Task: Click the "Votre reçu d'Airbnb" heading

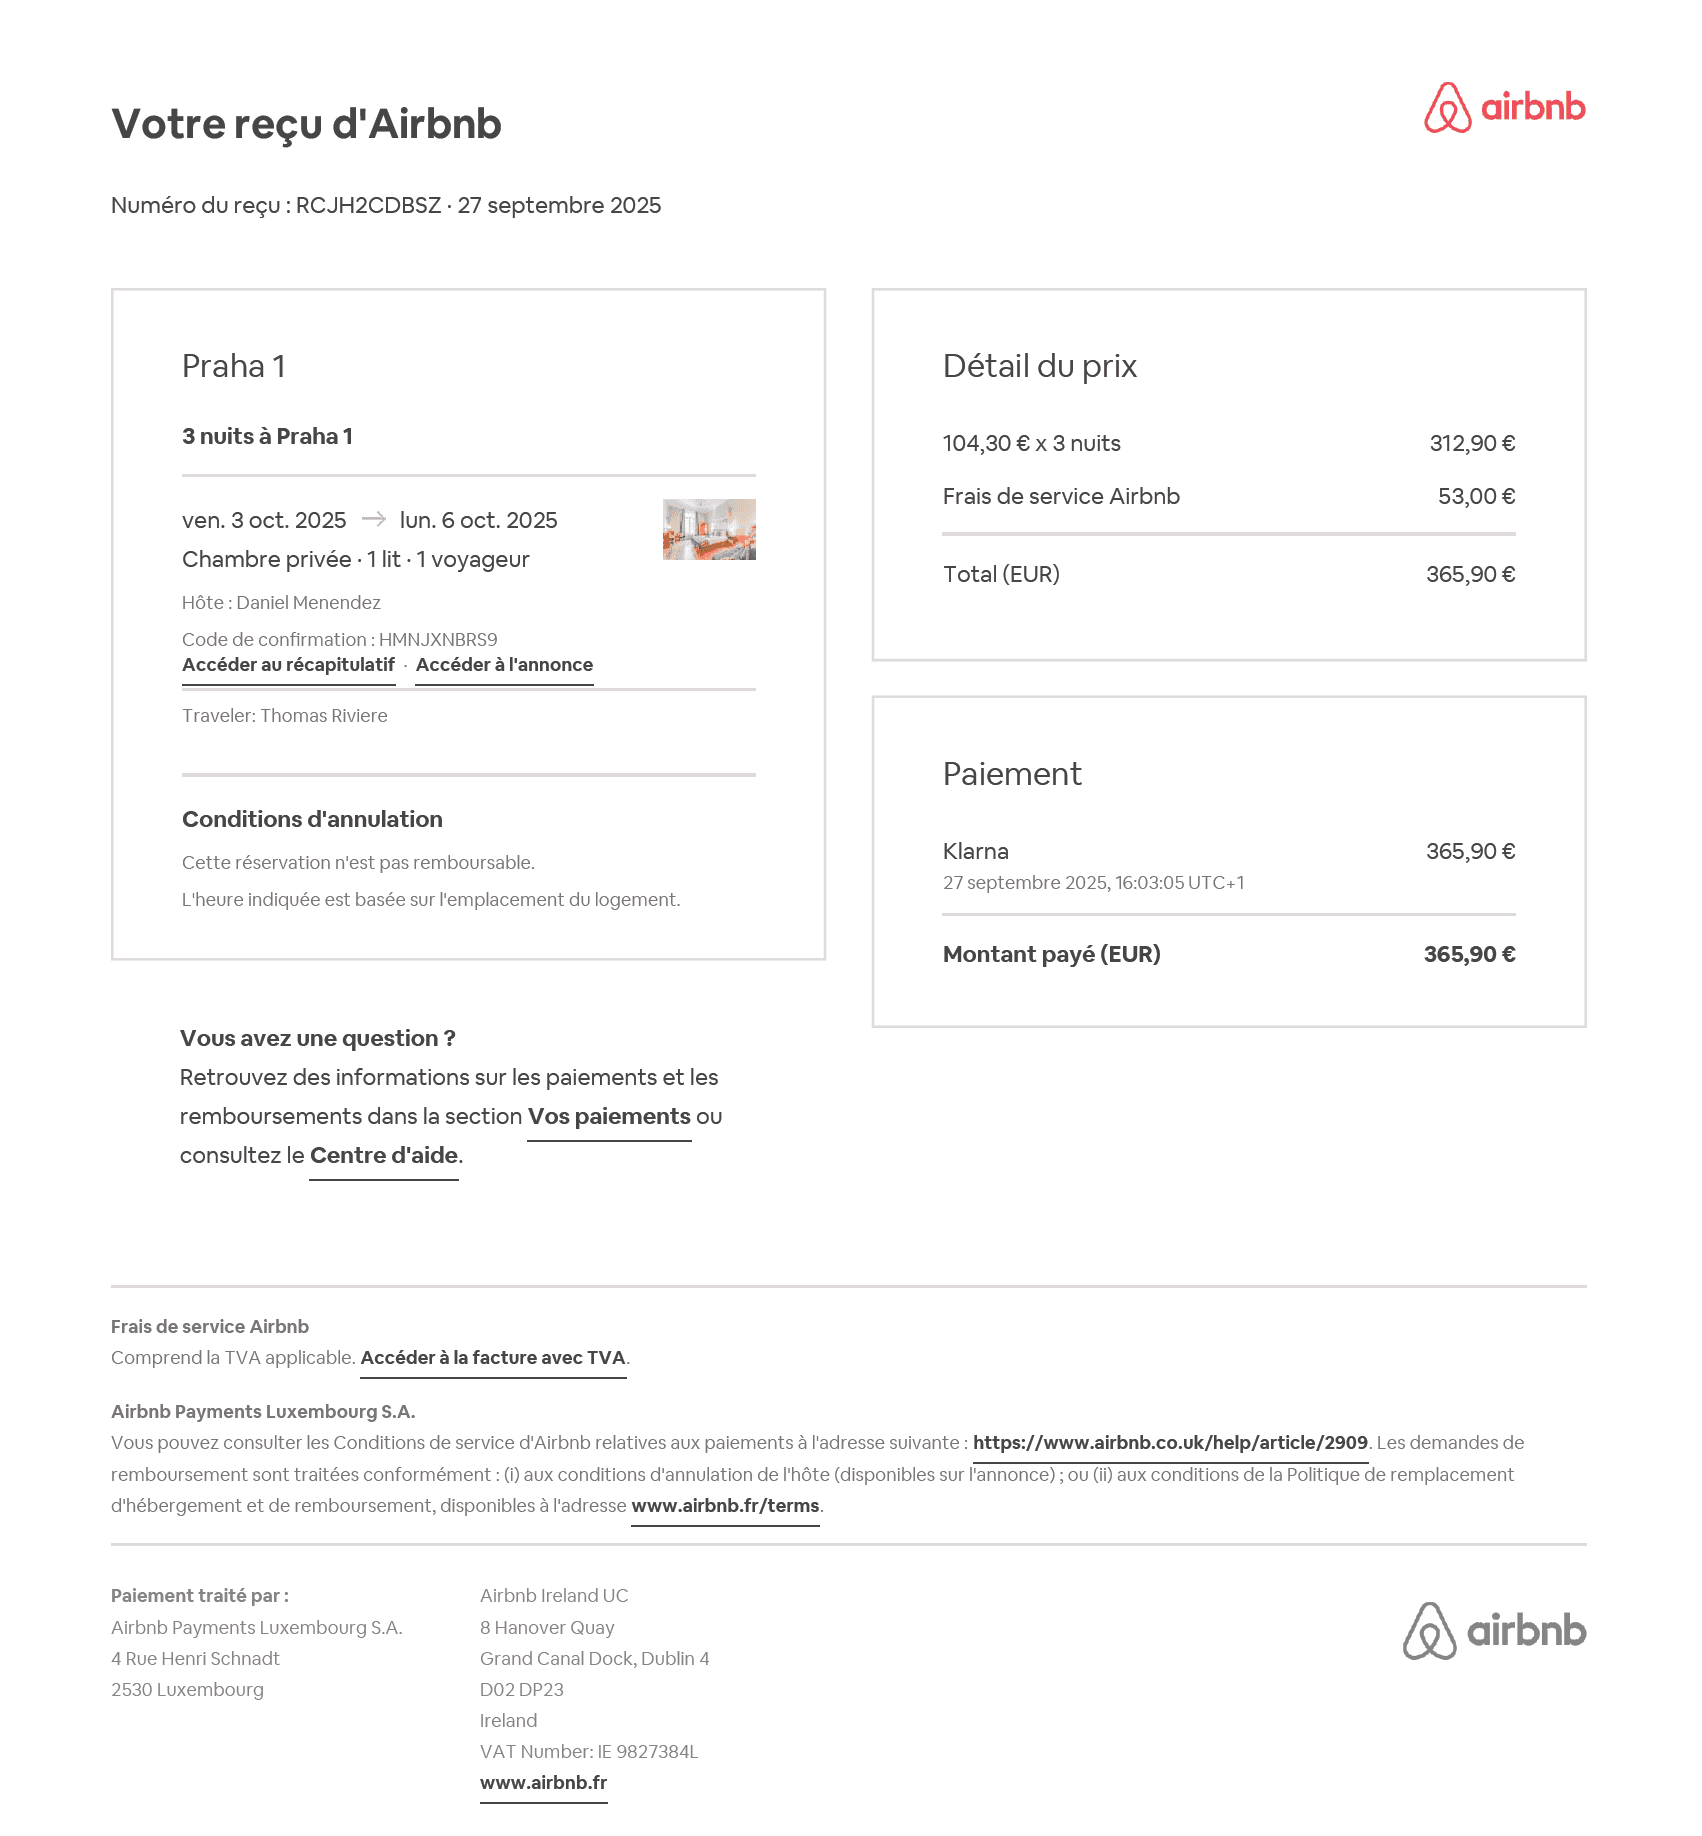Action: [x=306, y=125]
